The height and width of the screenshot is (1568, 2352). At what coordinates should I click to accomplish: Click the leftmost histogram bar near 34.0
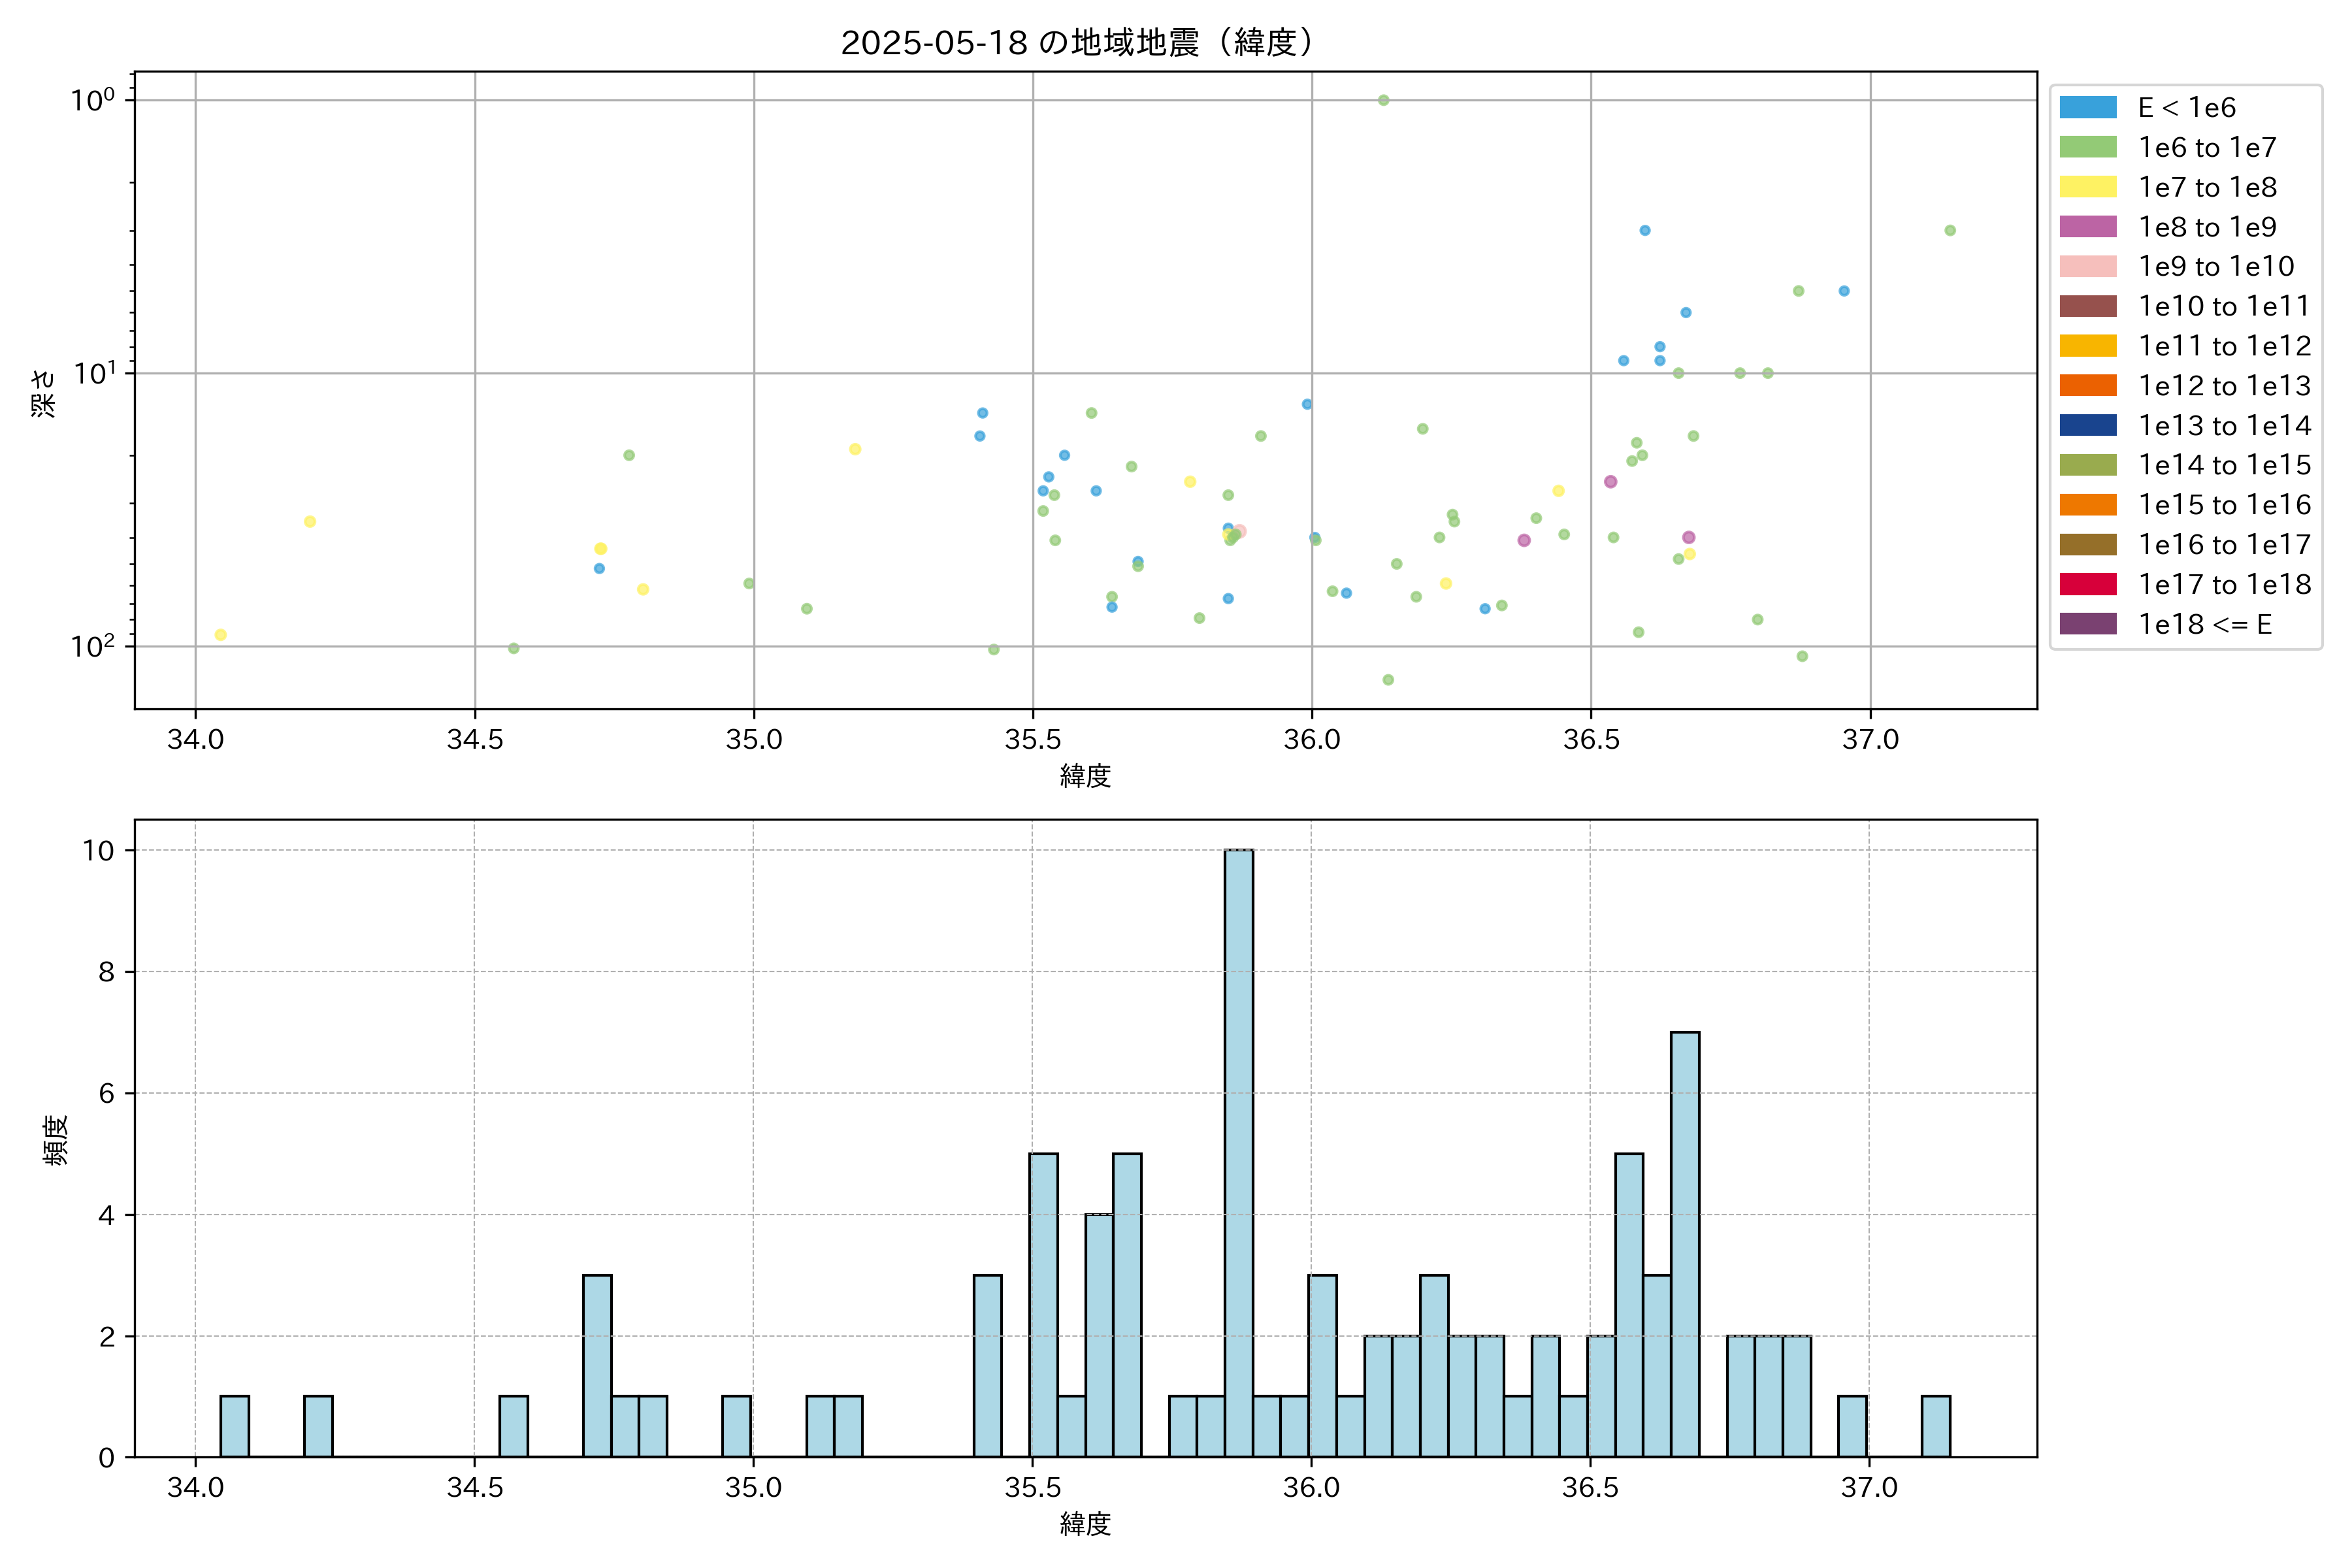click(234, 1426)
